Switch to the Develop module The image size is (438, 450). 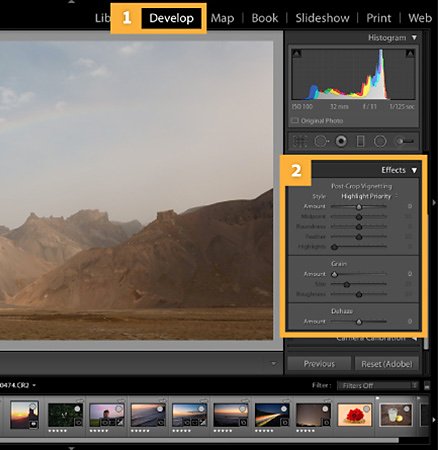pos(171,18)
